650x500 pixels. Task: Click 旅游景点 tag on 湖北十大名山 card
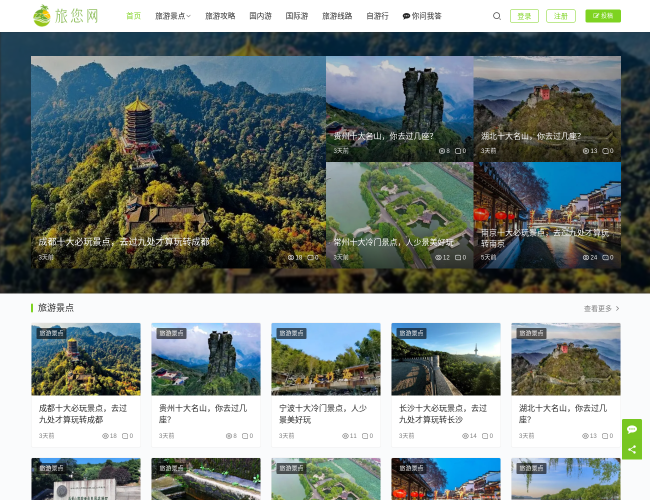[531, 333]
